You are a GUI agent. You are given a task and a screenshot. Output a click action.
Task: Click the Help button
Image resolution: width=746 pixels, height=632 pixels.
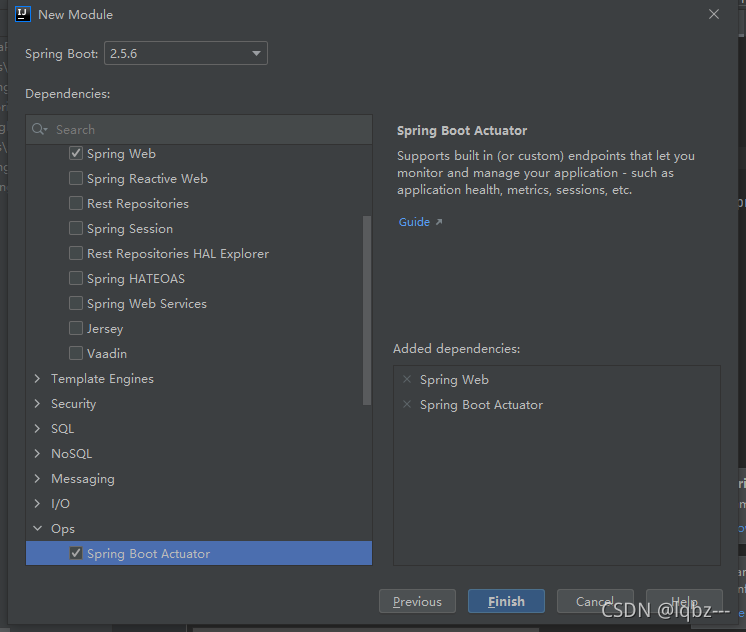point(684,601)
